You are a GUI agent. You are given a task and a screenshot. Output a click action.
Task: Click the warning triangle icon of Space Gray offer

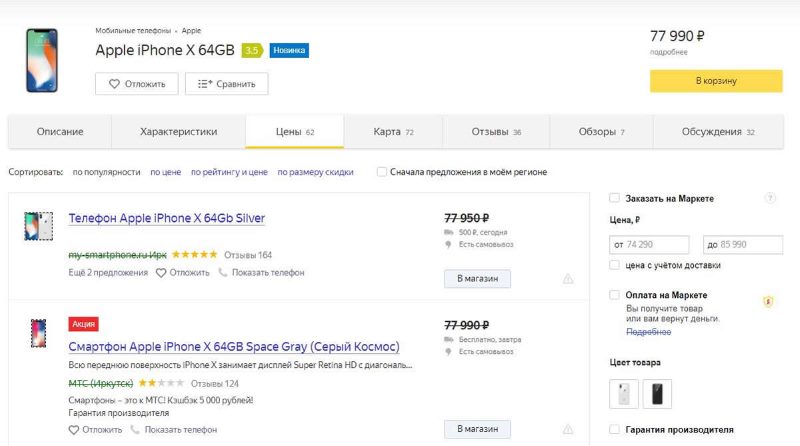(568, 429)
